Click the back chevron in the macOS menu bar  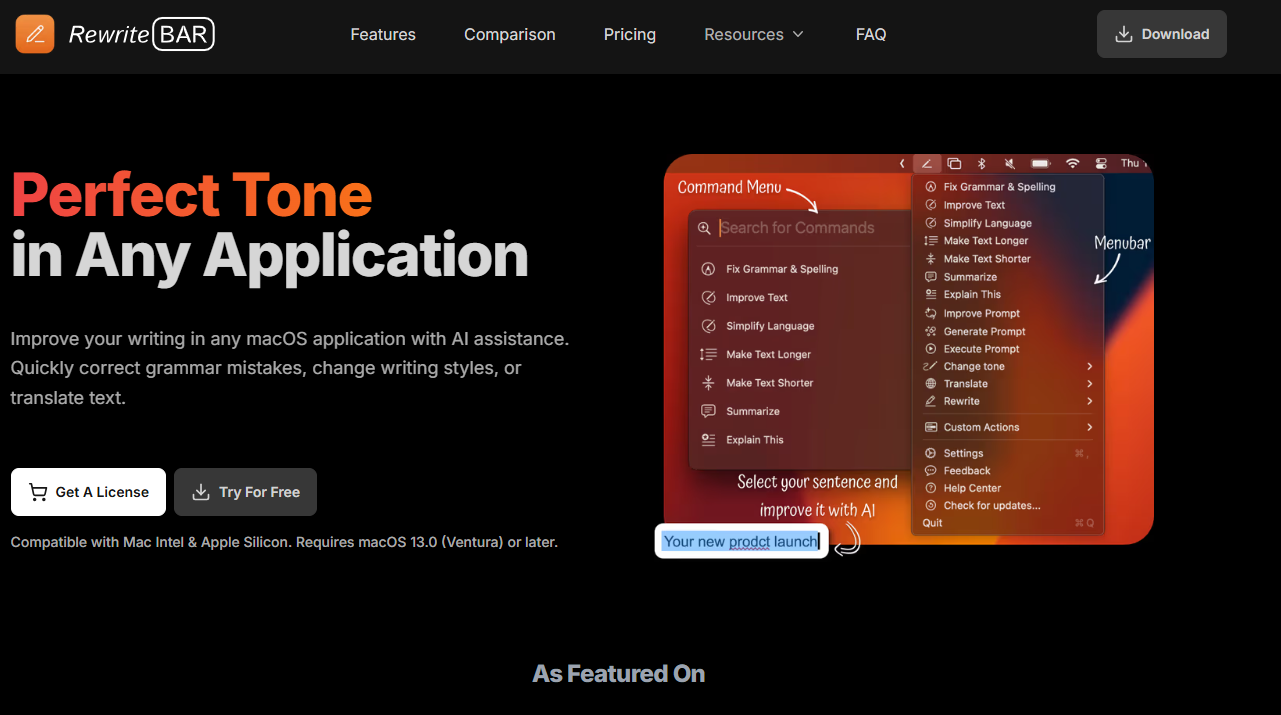coord(902,164)
